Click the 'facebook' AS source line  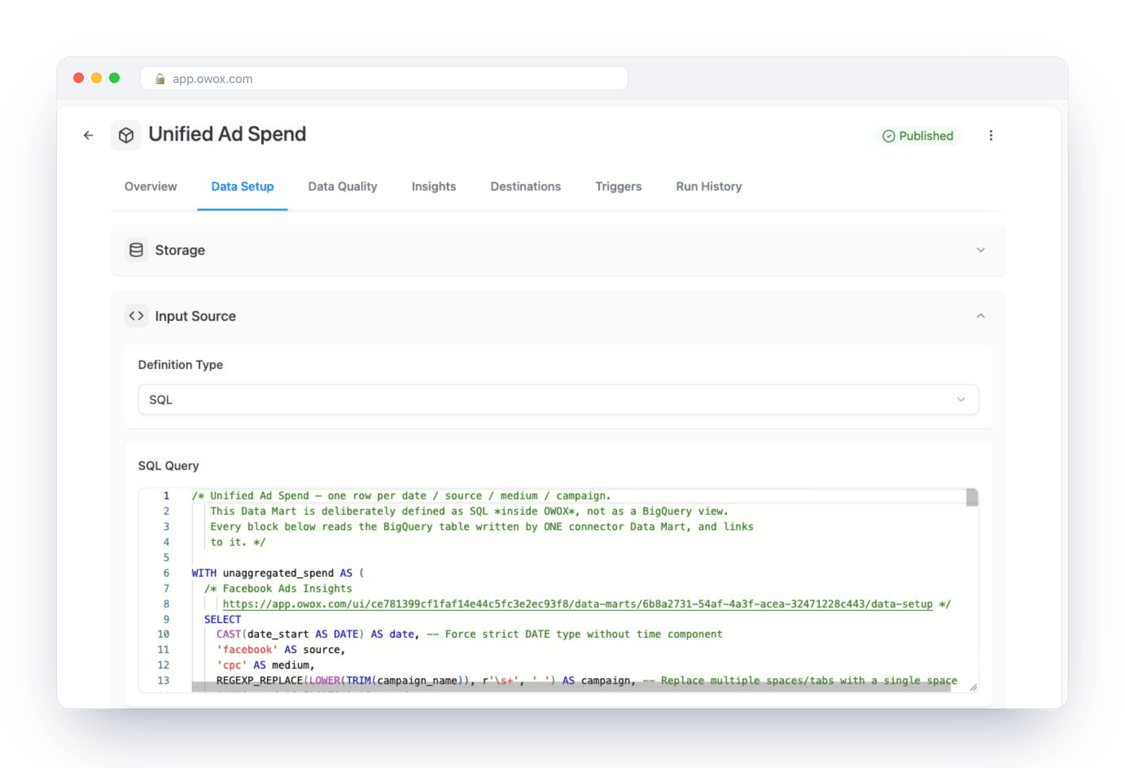tap(281, 650)
